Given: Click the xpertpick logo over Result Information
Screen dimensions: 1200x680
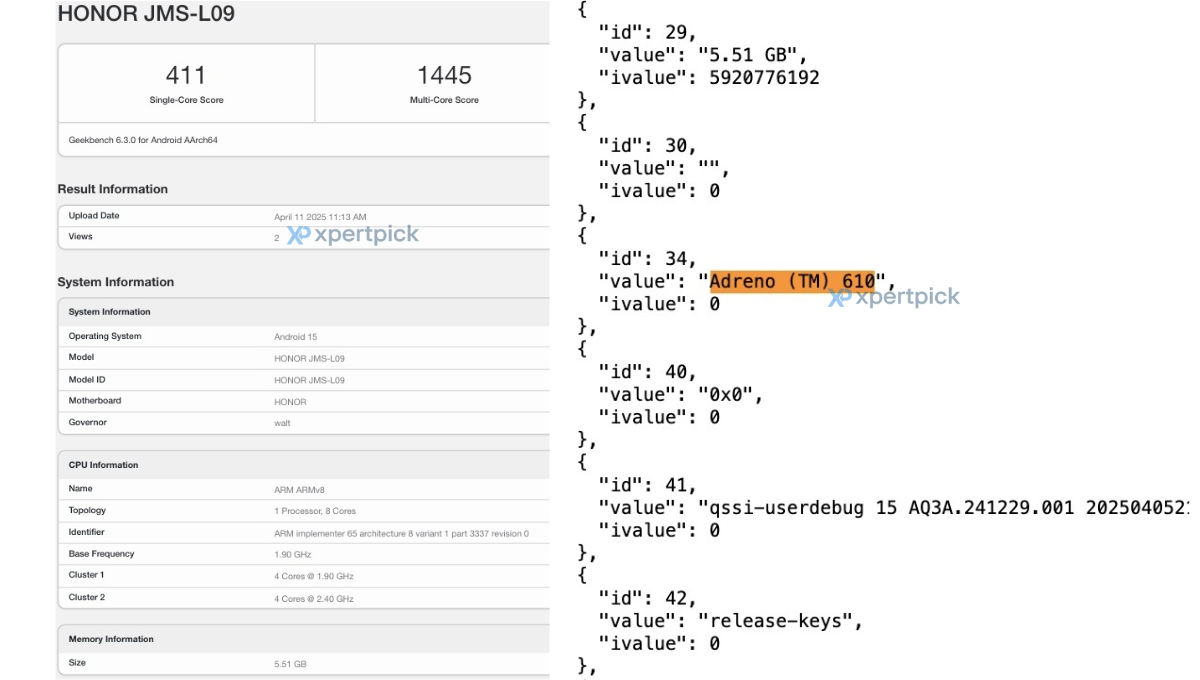Looking at the screenshot, I should [x=353, y=235].
